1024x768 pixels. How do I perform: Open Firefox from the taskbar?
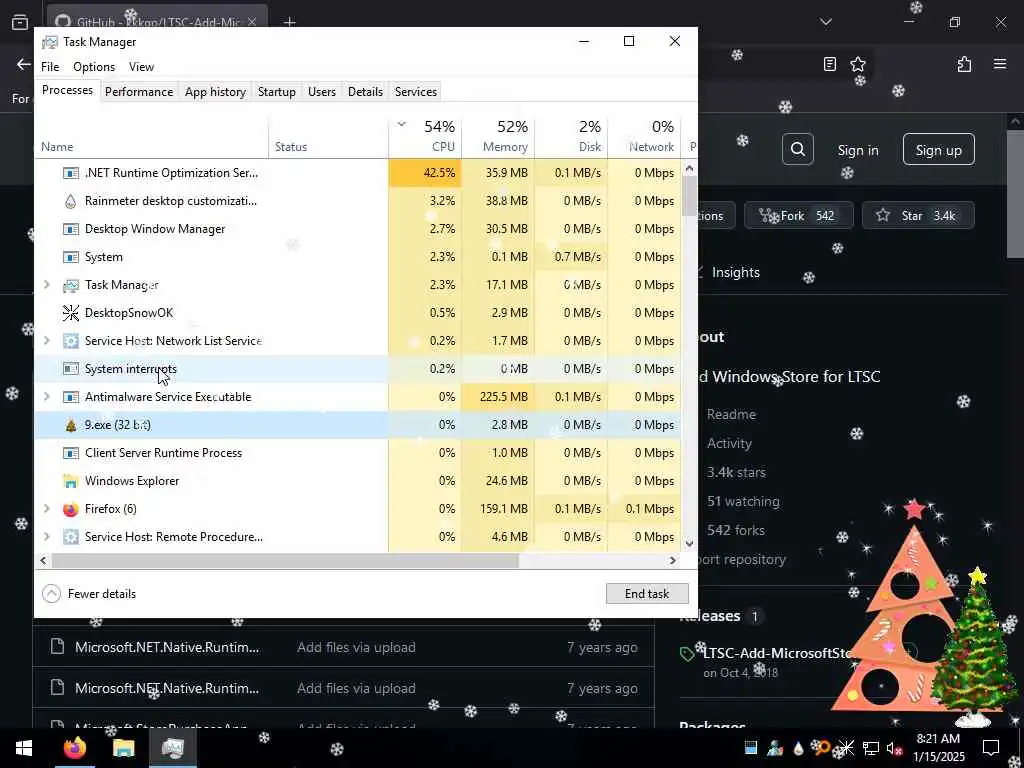[74, 748]
